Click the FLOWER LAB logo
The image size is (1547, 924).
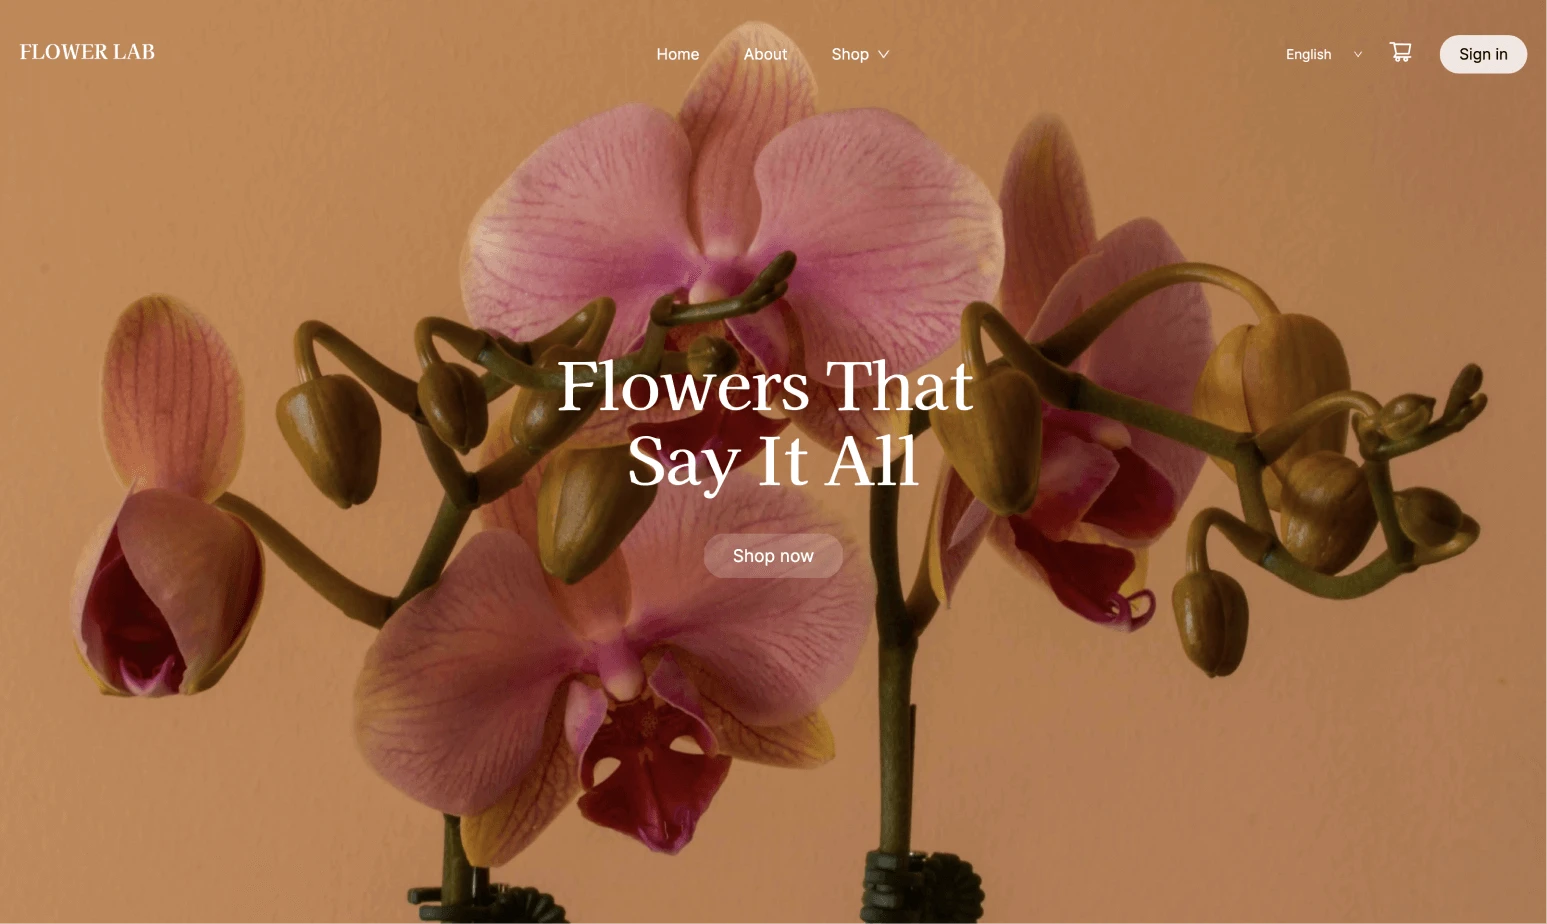click(87, 52)
